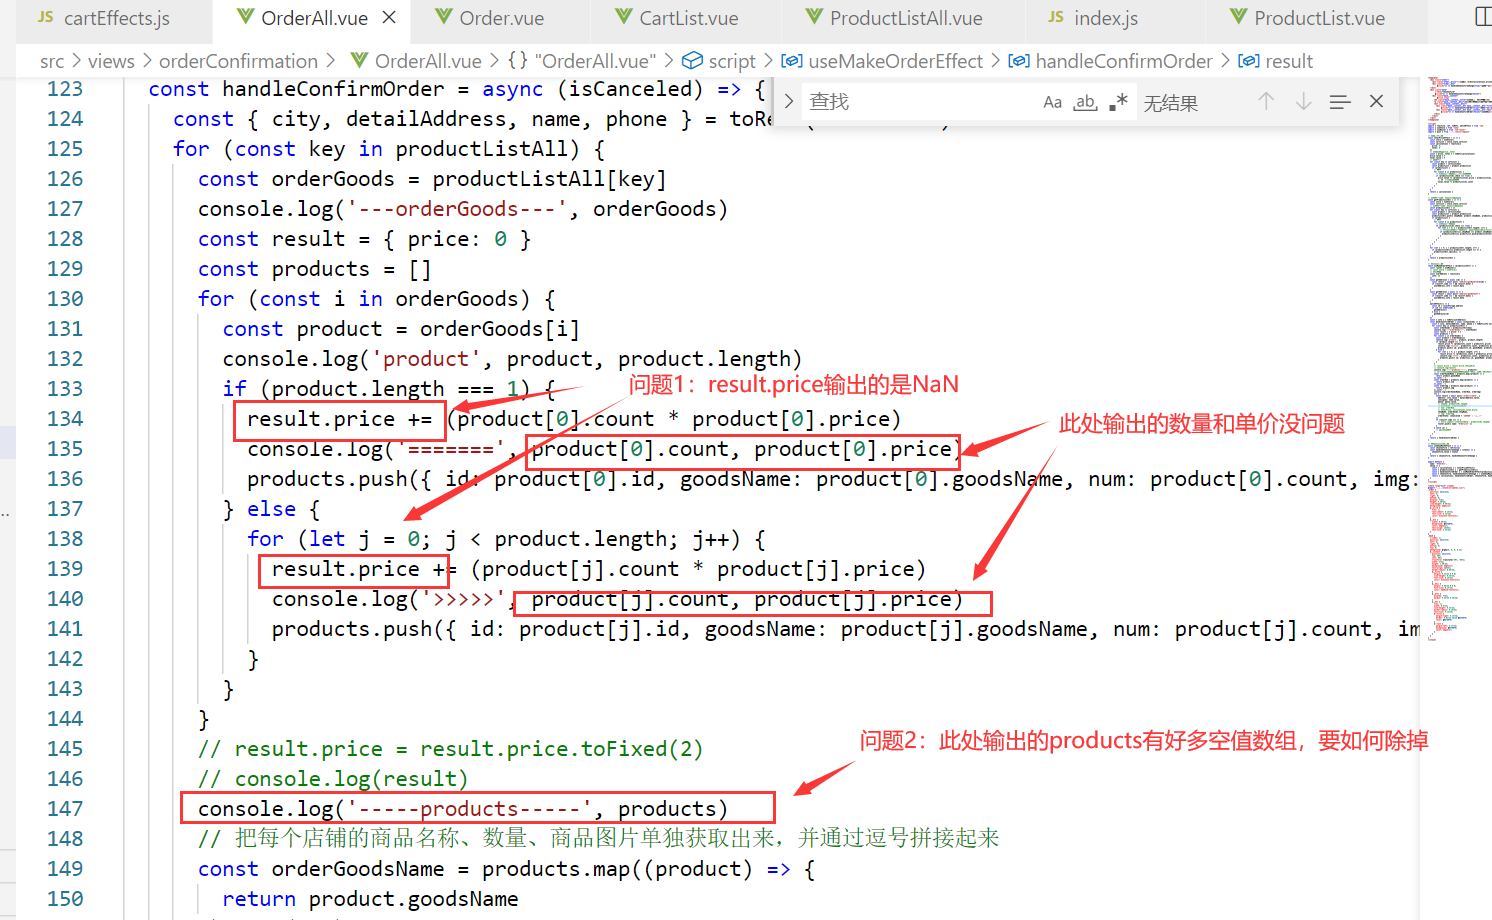Jump to previous match arrow

point(1266,101)
